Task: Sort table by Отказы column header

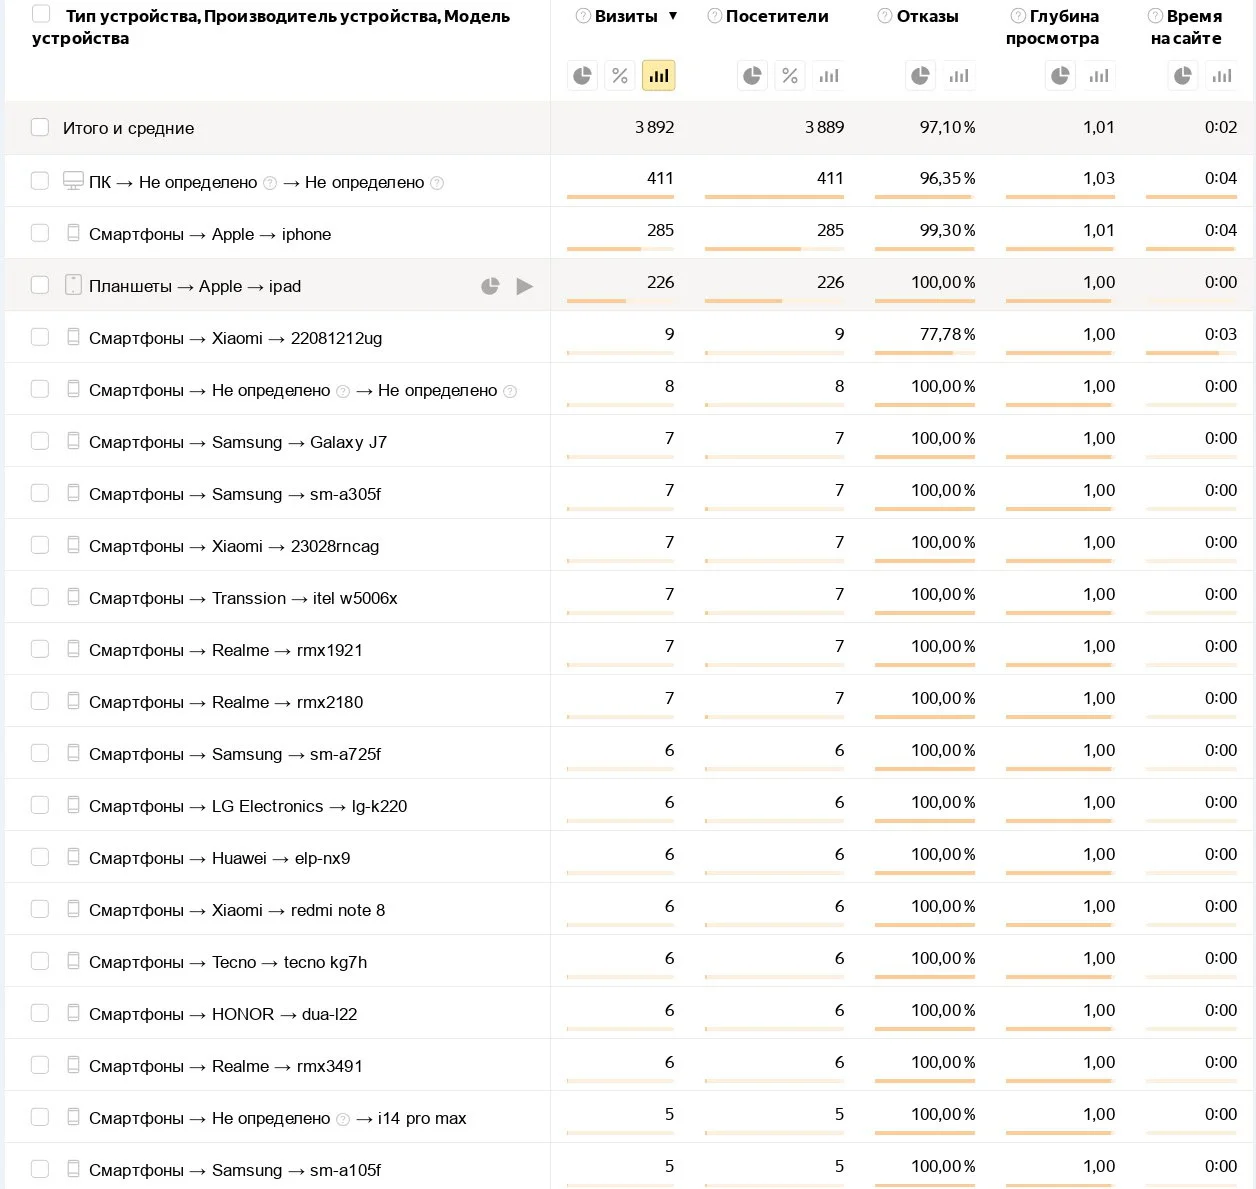Action: pyautogui.click(x=927, y=16)
